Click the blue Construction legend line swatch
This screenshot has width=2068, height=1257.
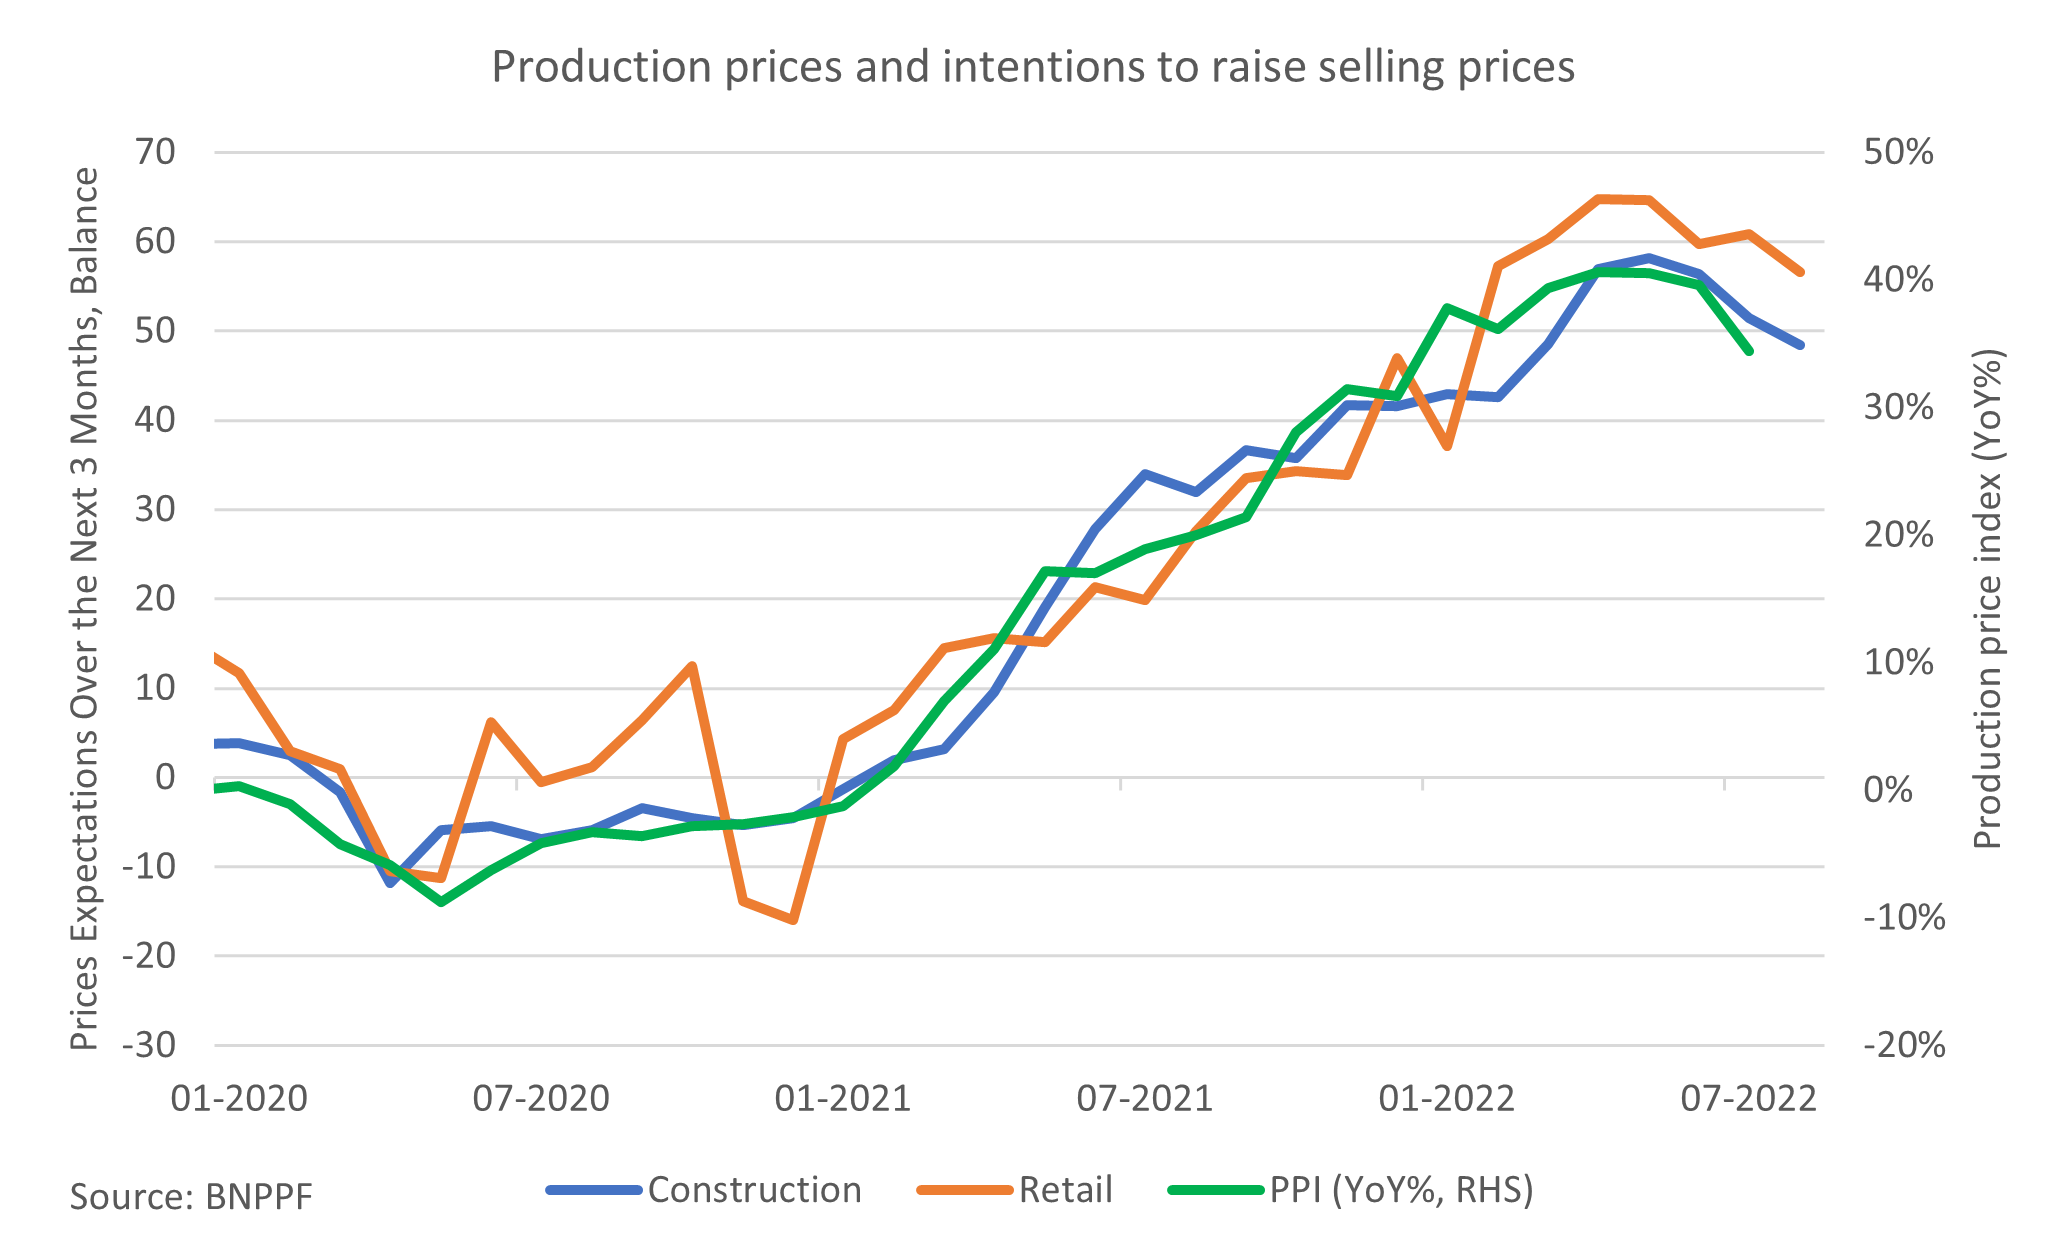594,1190
